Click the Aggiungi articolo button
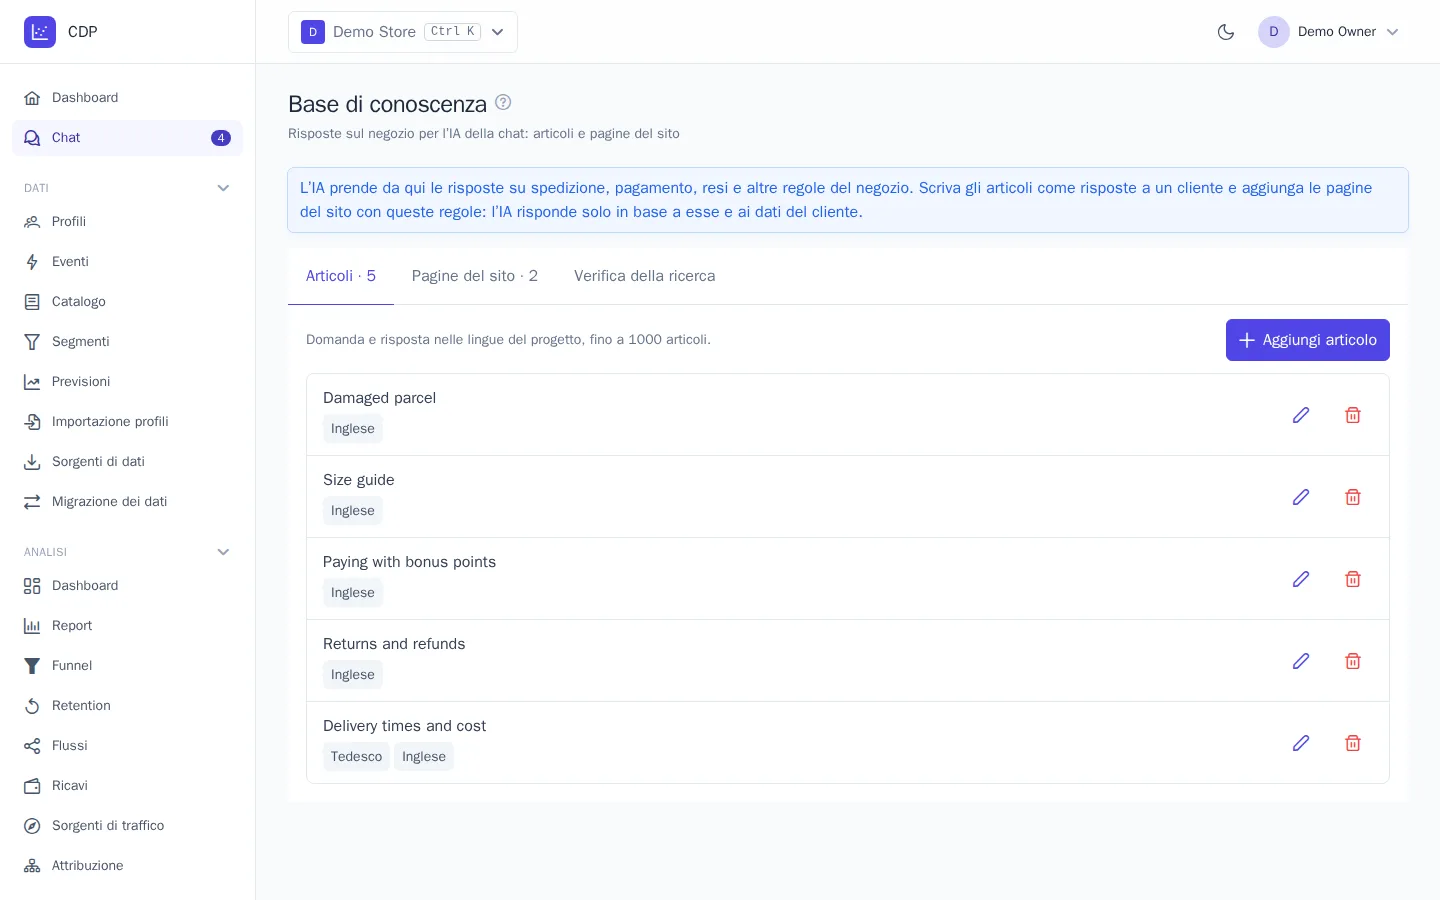1440x900 pixels. pyautogui.click(x=1308, y=340)
